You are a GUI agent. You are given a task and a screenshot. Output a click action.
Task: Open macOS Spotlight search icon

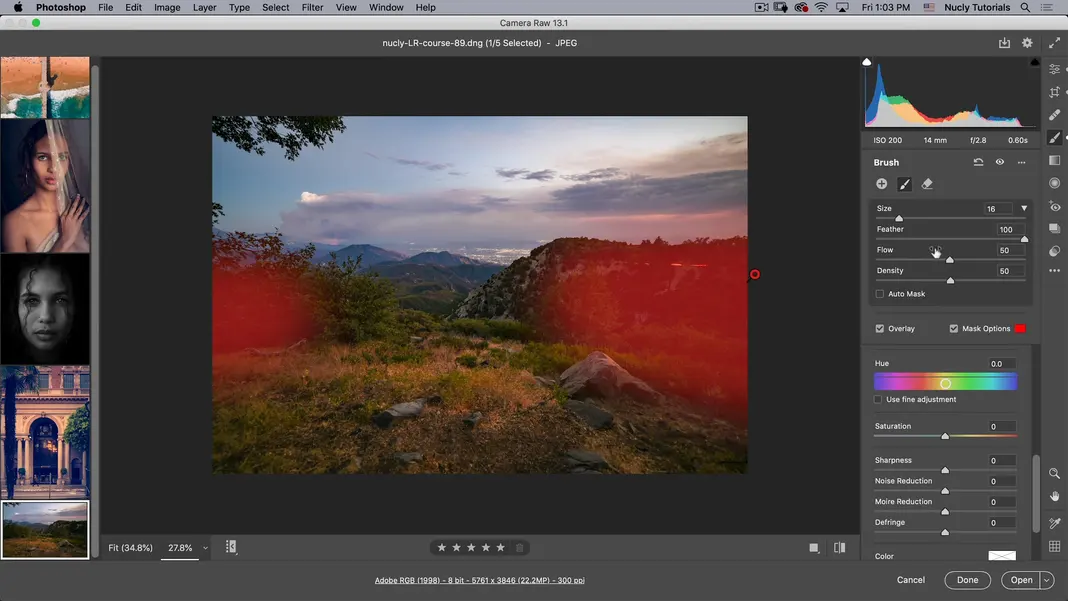pos(1024,7)
